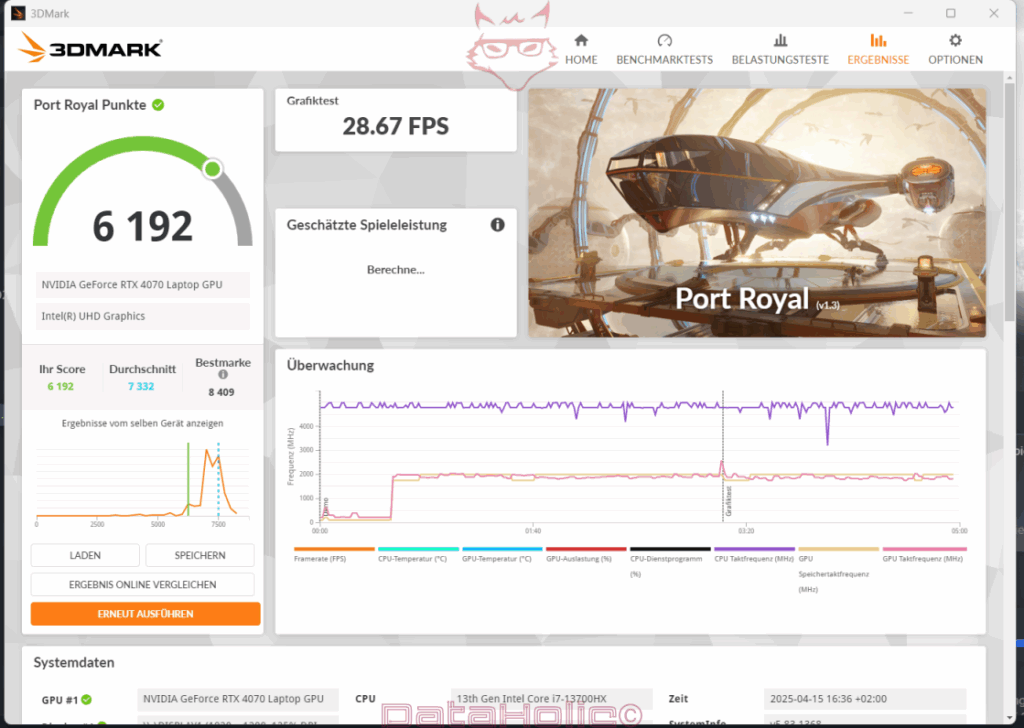Screen dimensions: 1024x728
Task: Toggle GPU Speichertaktfrequenz legend entry
Action: point(838,571)
